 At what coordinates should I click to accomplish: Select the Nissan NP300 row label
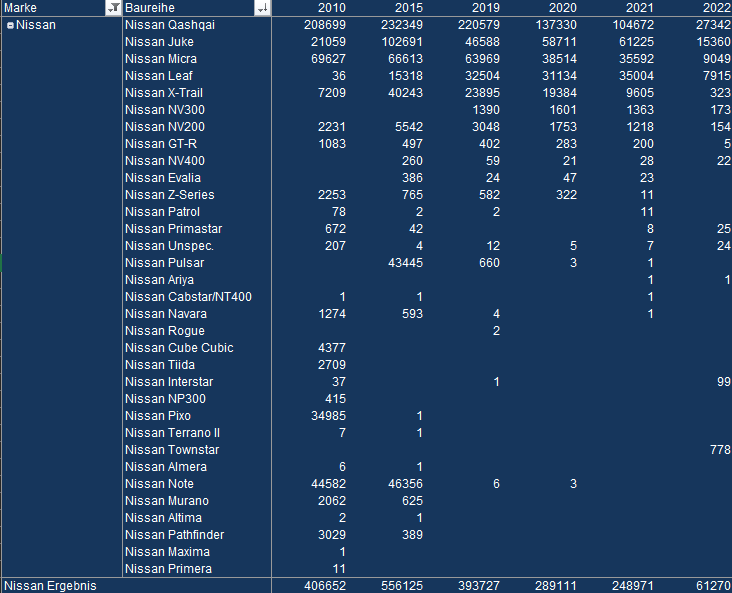[x=165, y=399]
